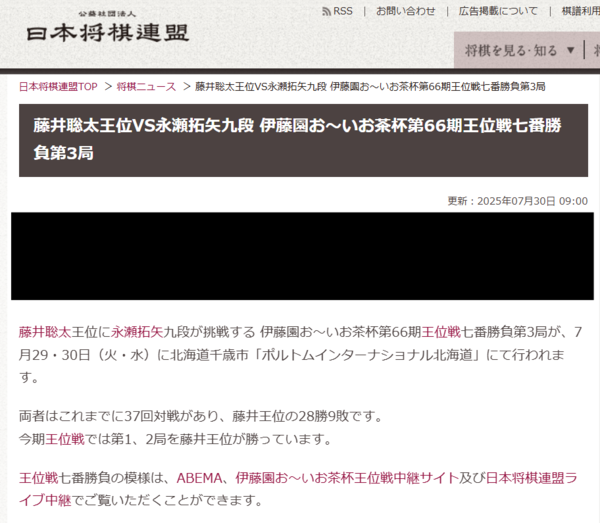The height and width of the screenshot is (523, 600).
Task: Open 藤井聡太 player profile link
Action: 45,332
